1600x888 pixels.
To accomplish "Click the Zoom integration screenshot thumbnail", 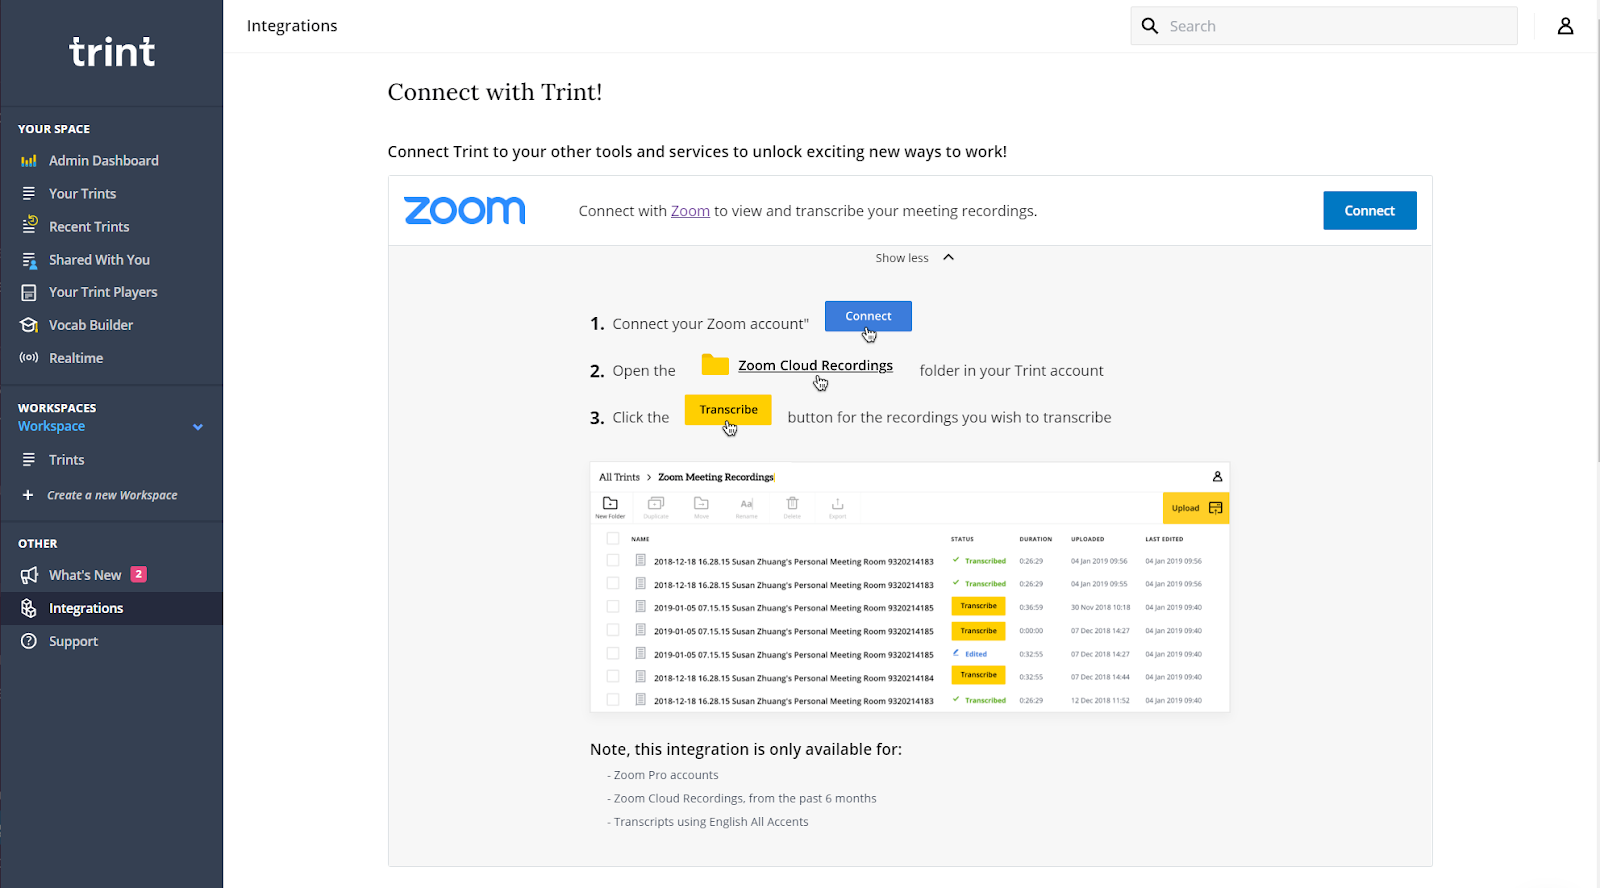I will click(x=910, y=587).
